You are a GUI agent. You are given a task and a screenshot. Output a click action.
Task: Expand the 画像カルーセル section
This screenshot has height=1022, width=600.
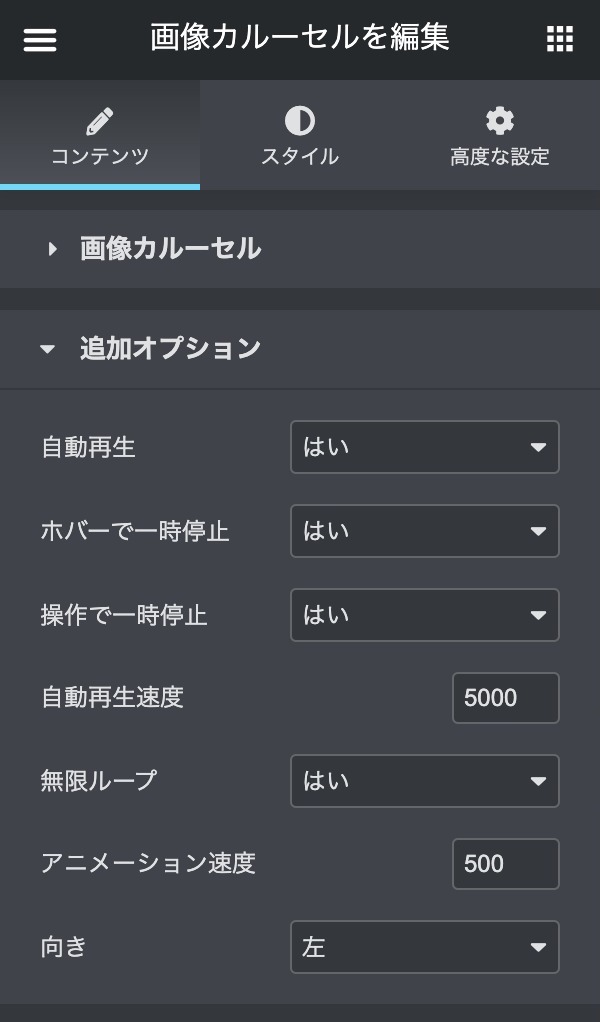[170, 249]
